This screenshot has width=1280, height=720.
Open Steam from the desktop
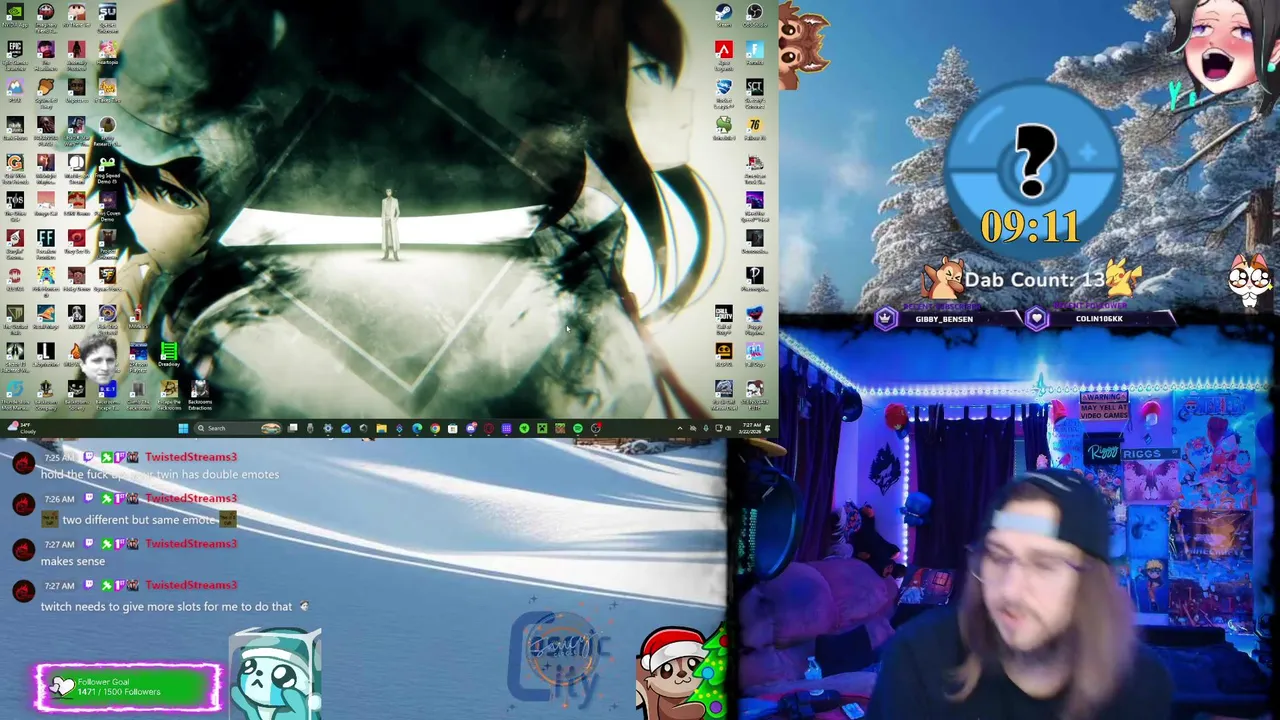[723, 17]
